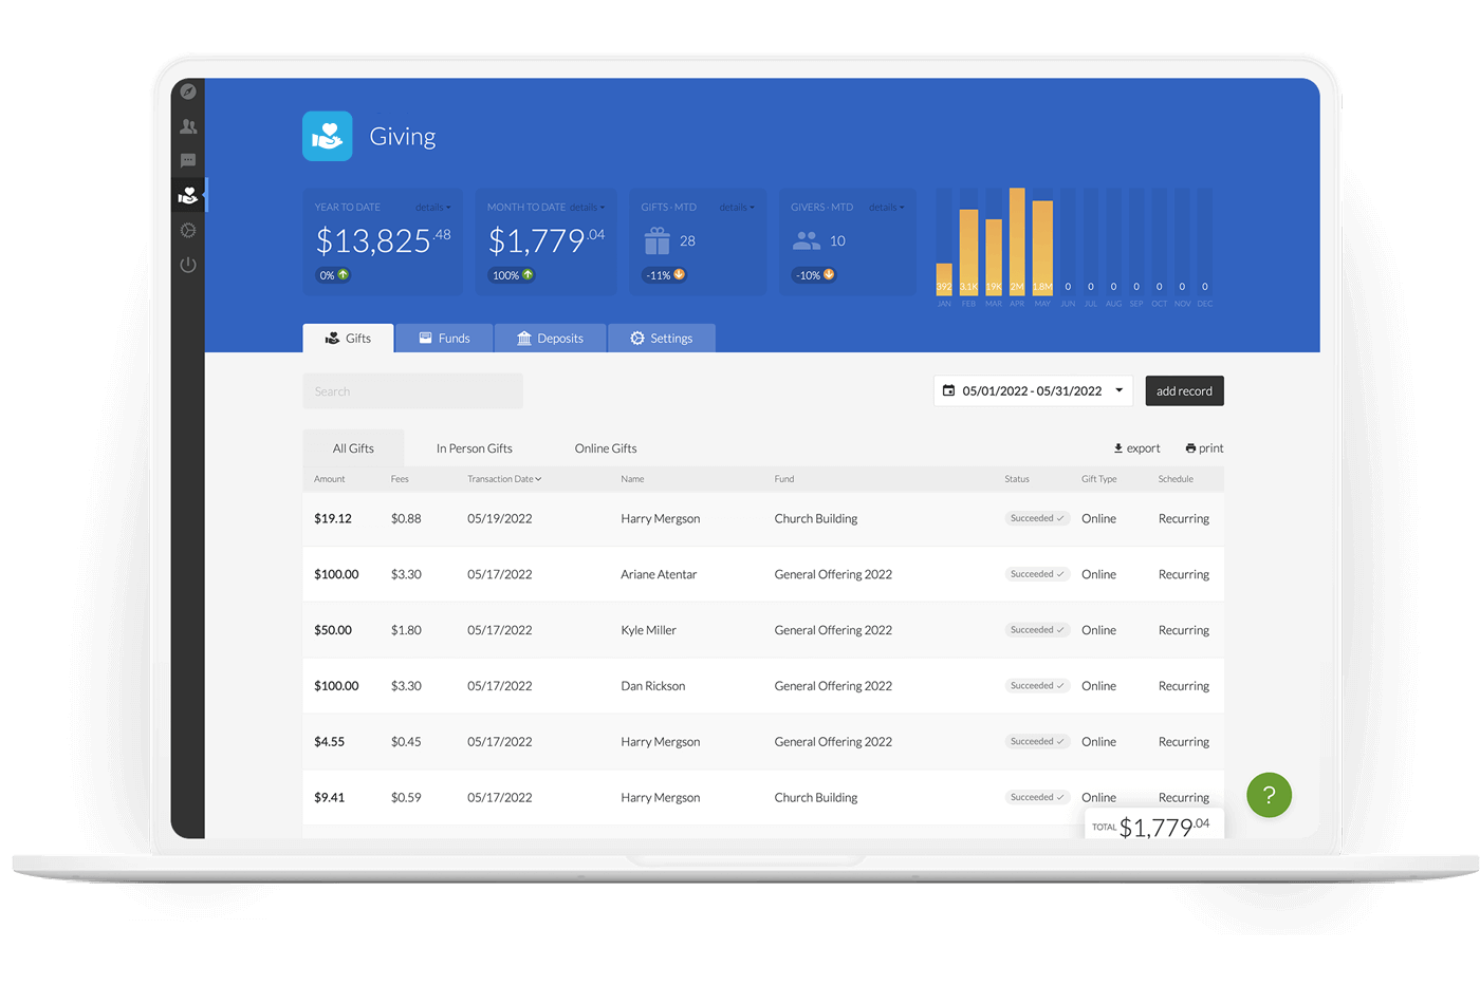Click the print icon above the gifts table
This screenshot has height=987, width=1480.
click(1190, 447)
